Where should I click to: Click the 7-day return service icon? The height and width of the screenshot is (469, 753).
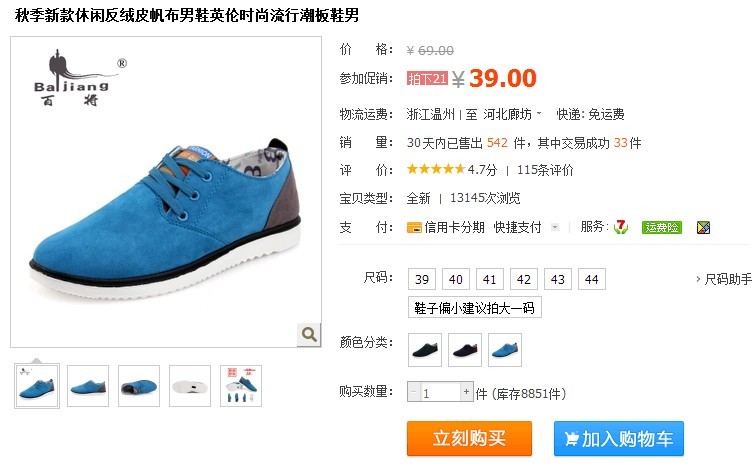[x=621, y=227]
